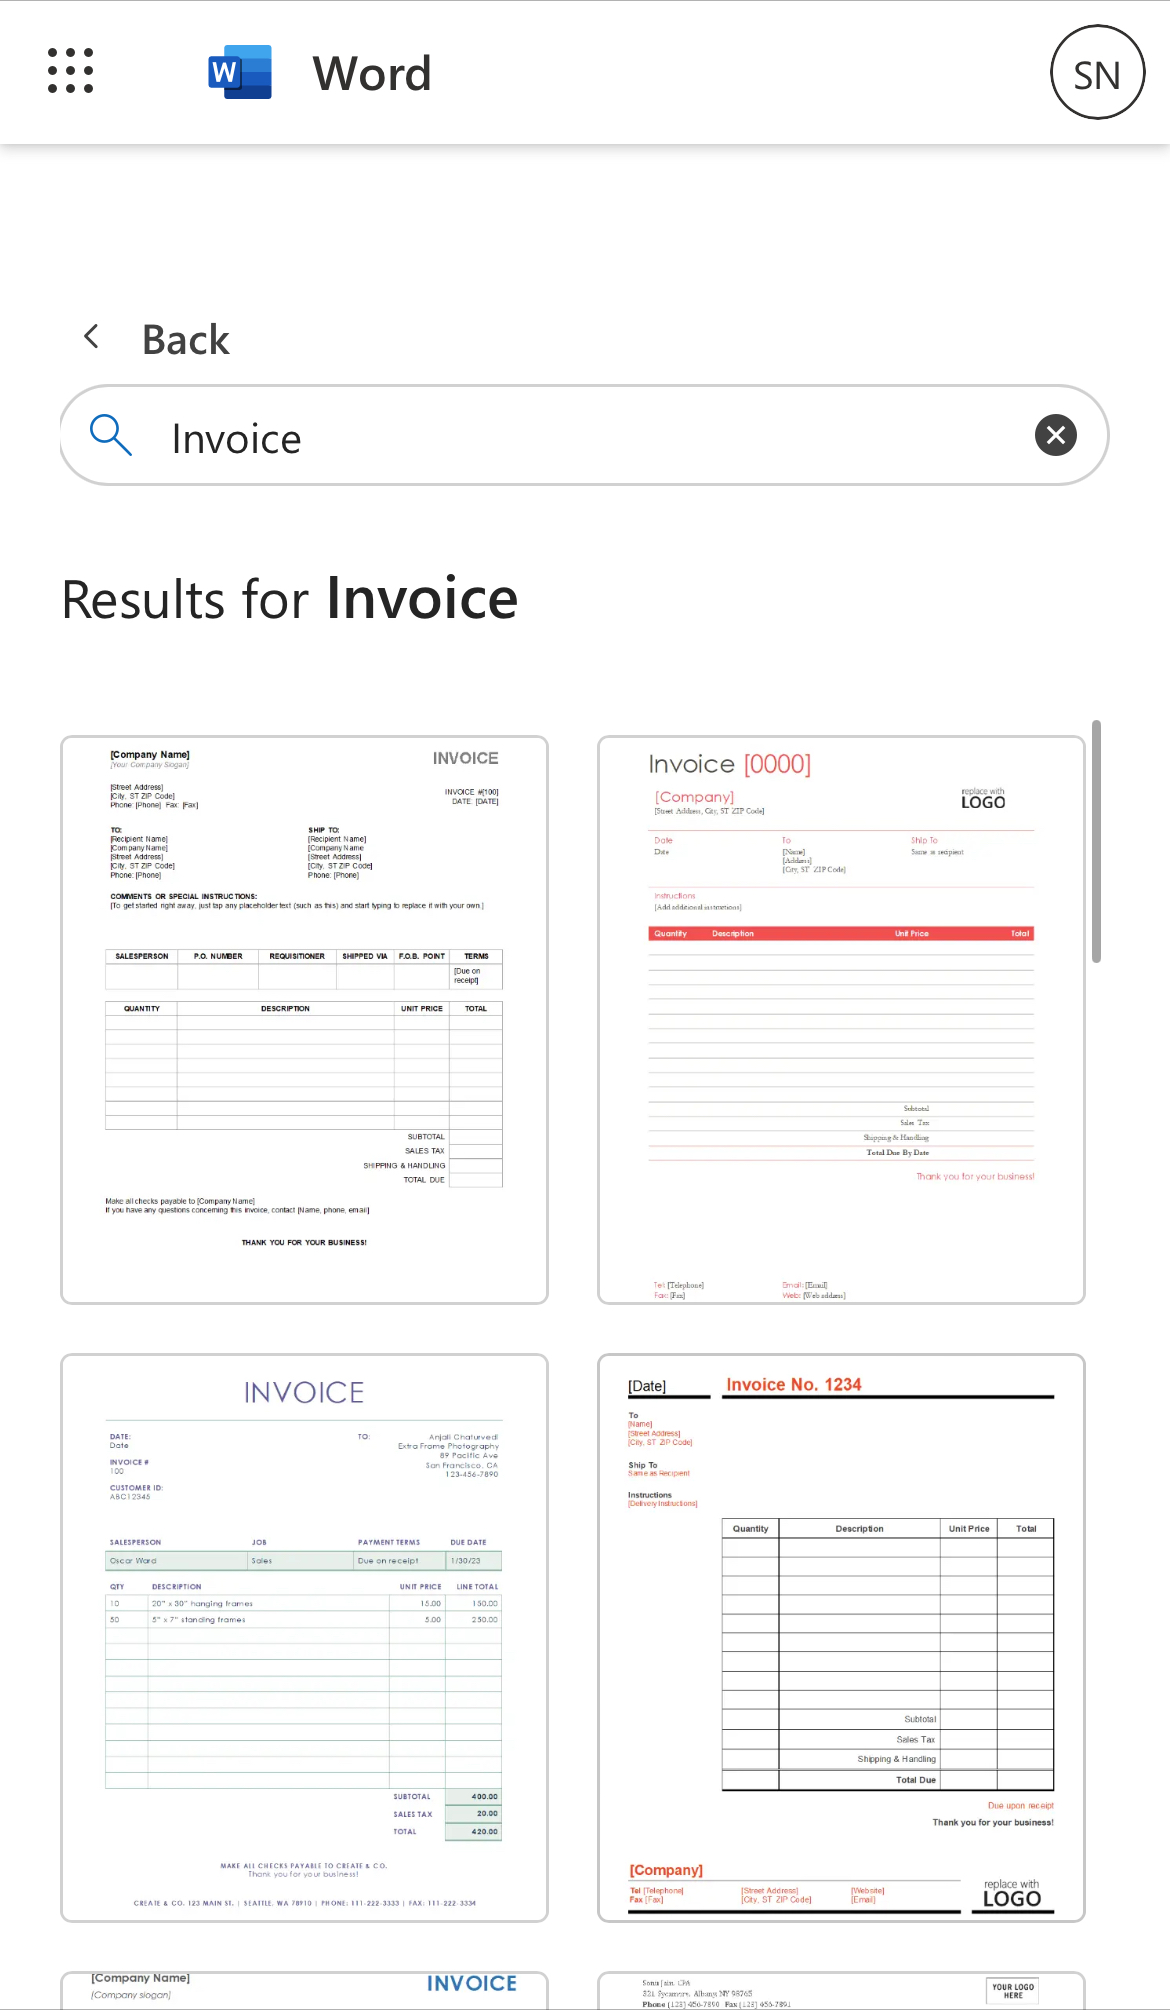Image resolution: width=1170 pixels, height=2010 pixels.
Task: Click the Word app title
Action: tap(372, 73)
